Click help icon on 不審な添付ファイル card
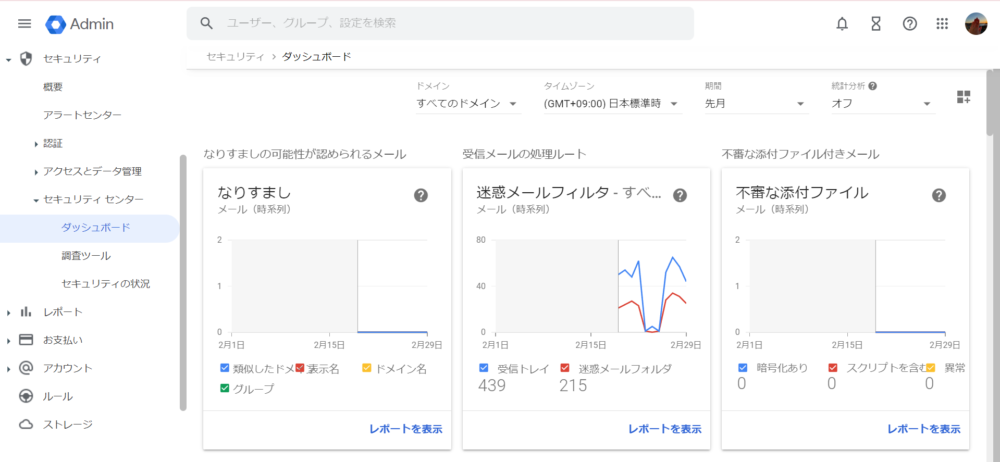 click(x=939, y=195)
